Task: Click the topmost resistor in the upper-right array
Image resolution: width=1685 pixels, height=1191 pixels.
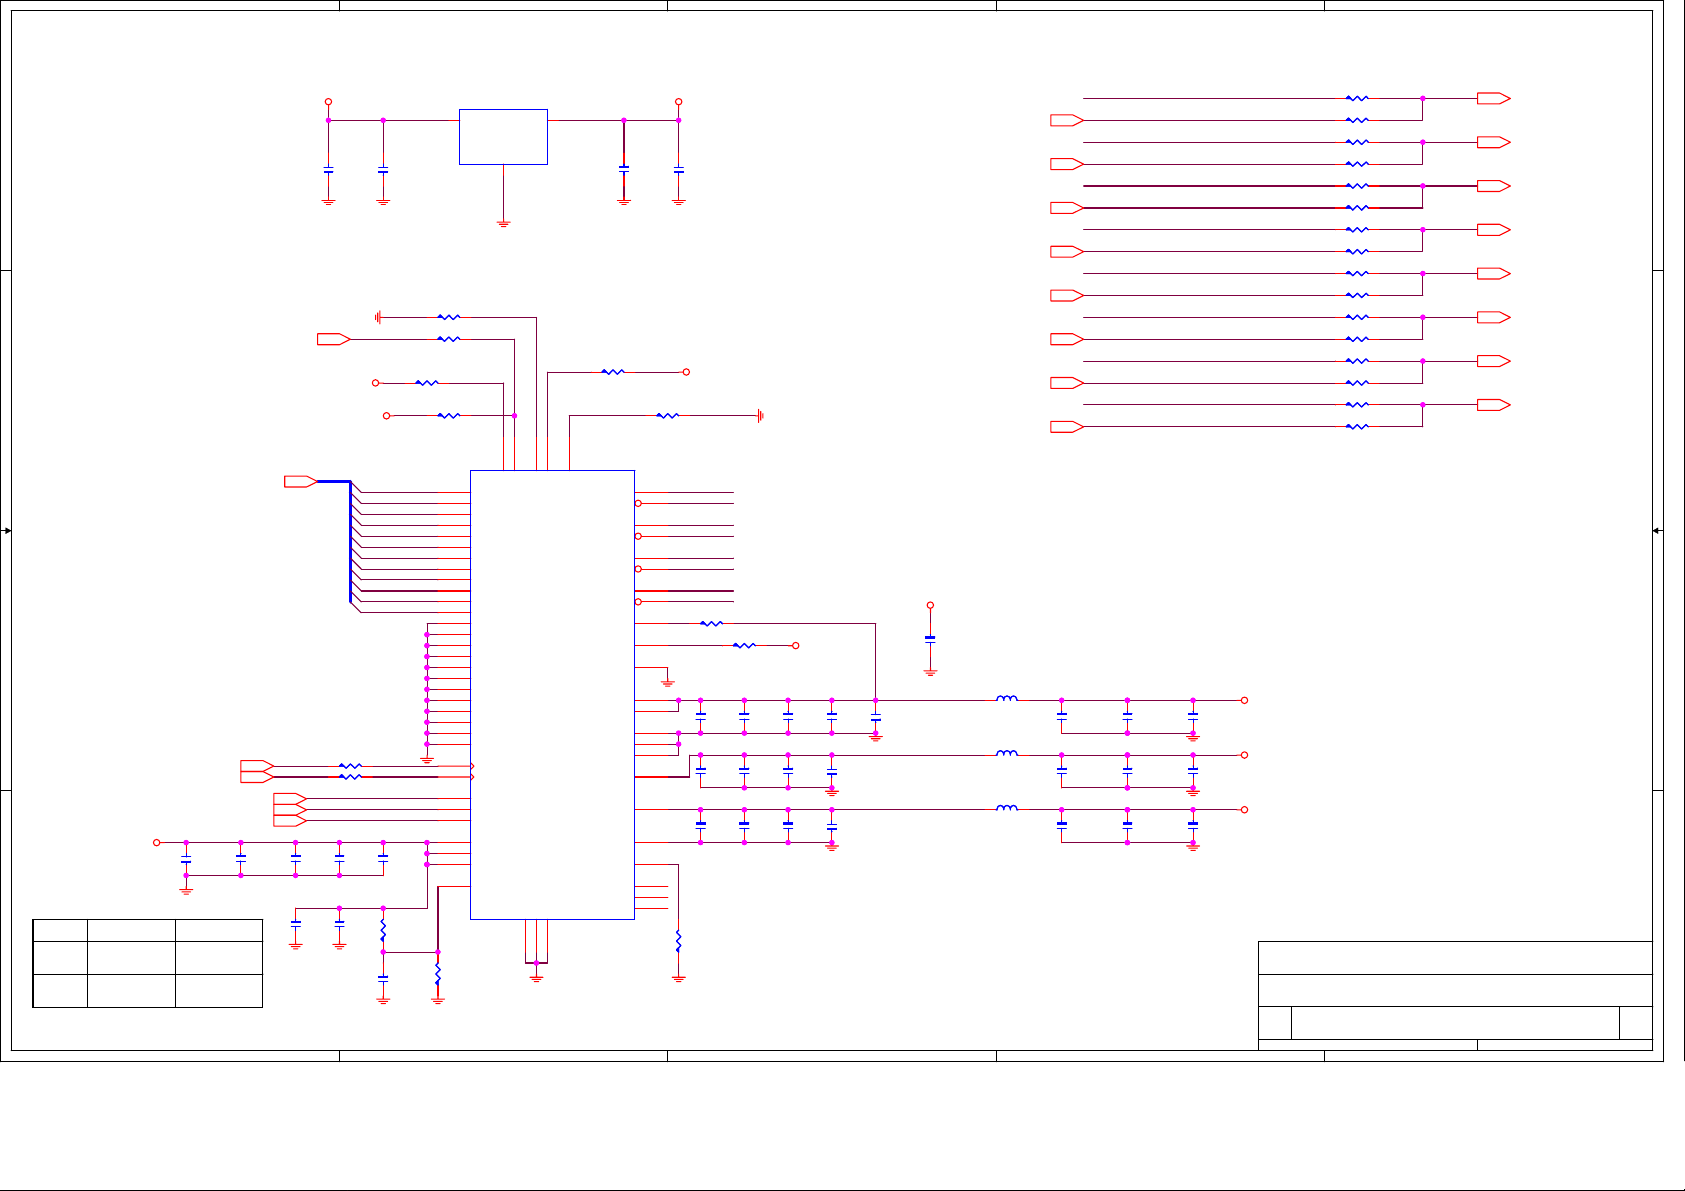Action: pos(1356,98)
